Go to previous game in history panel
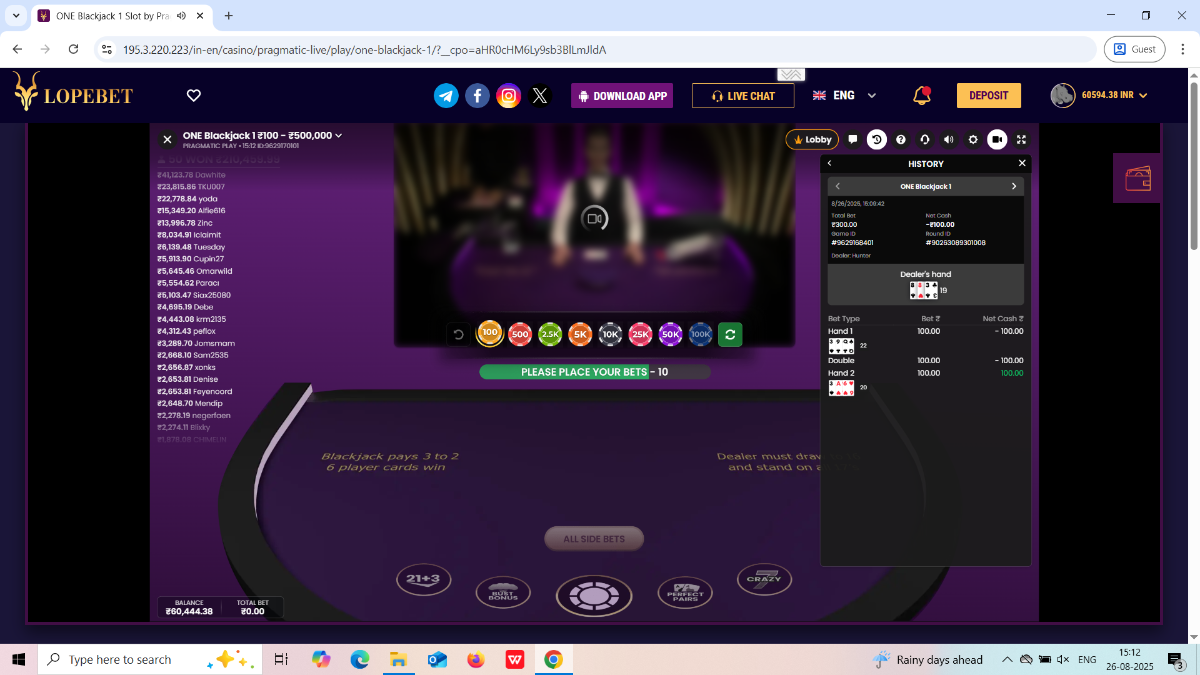 click(837, 186)
